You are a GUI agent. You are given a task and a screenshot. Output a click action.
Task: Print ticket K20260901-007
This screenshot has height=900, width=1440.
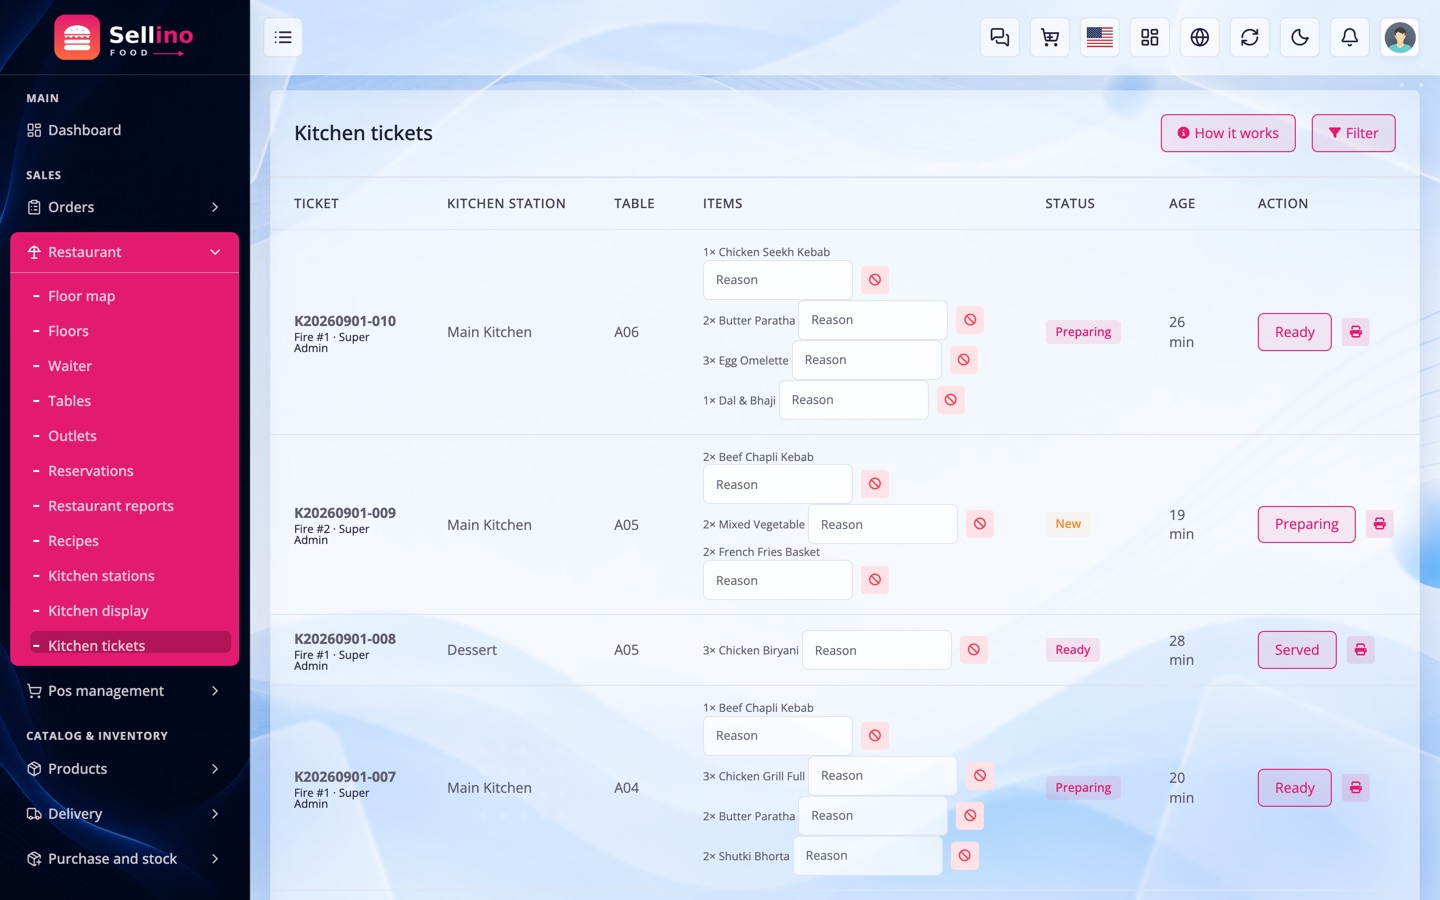point(1356,788)
